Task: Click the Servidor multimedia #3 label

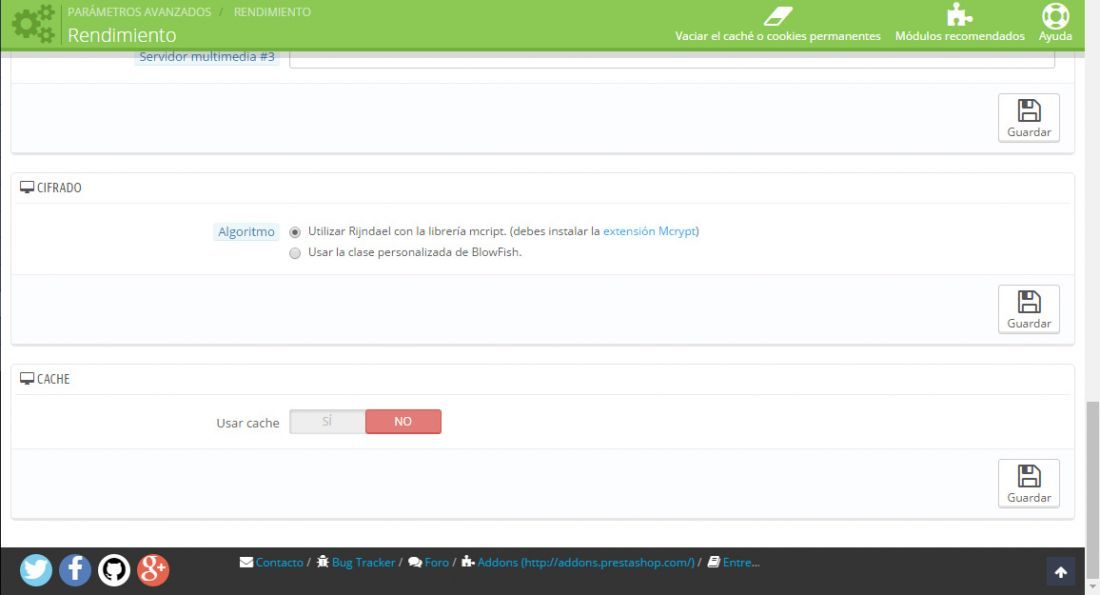Action: (206, 57)
